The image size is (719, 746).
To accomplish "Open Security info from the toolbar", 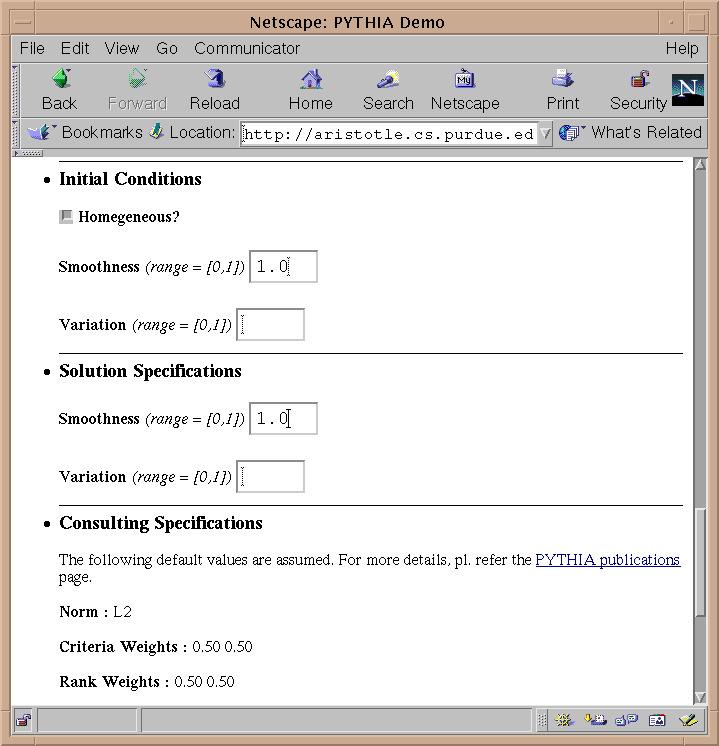I will [x=639, y=90].
